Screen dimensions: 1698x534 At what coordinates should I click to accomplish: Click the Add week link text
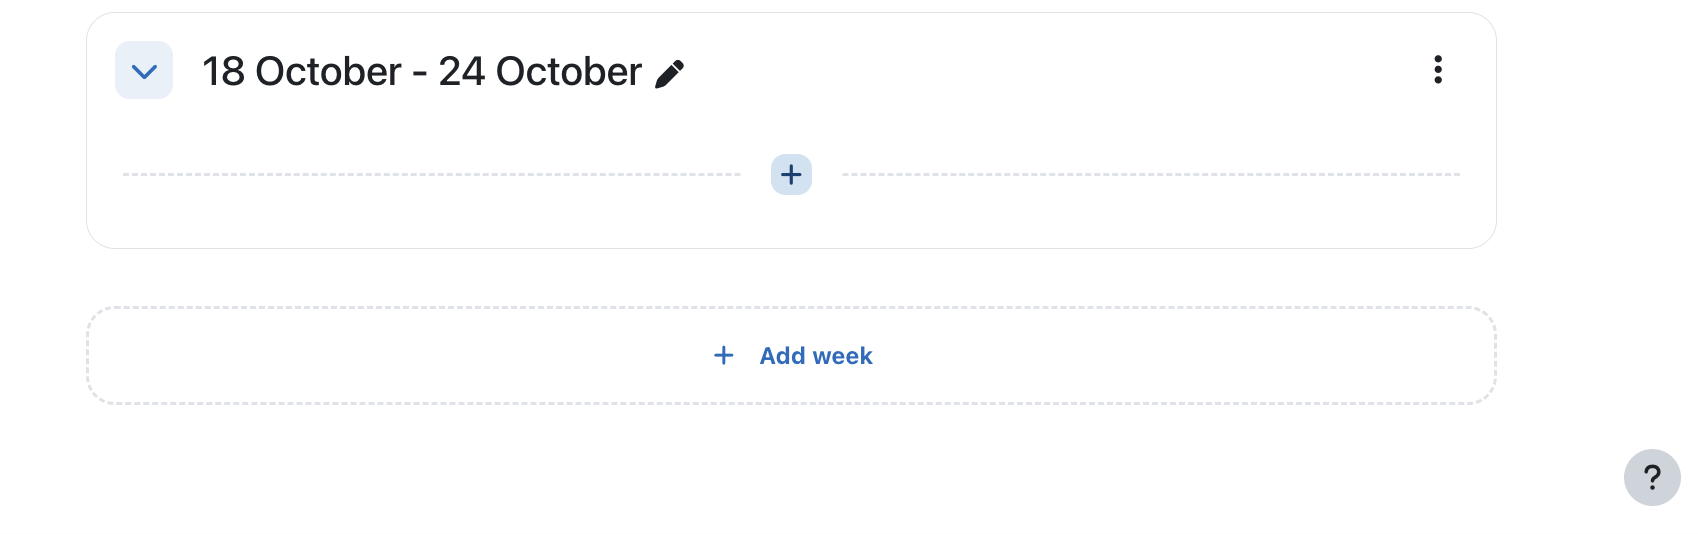click(x=816, y=356)
